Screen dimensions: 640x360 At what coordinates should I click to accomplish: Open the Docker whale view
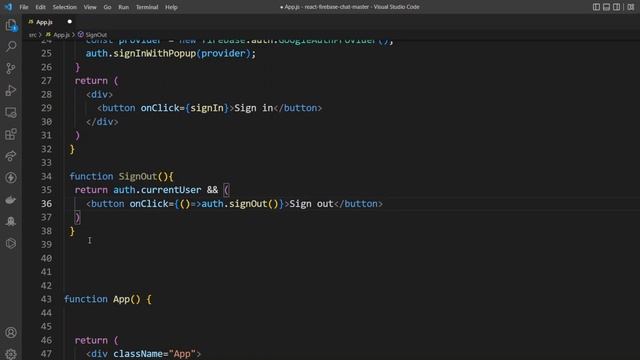tap(11, 200)
